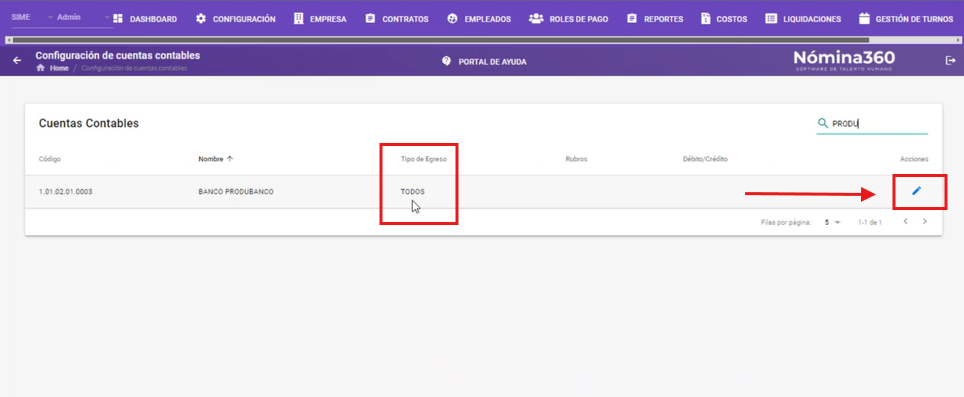
Task: Click the Contratos clipboard icon
Action: coord(370,18)
